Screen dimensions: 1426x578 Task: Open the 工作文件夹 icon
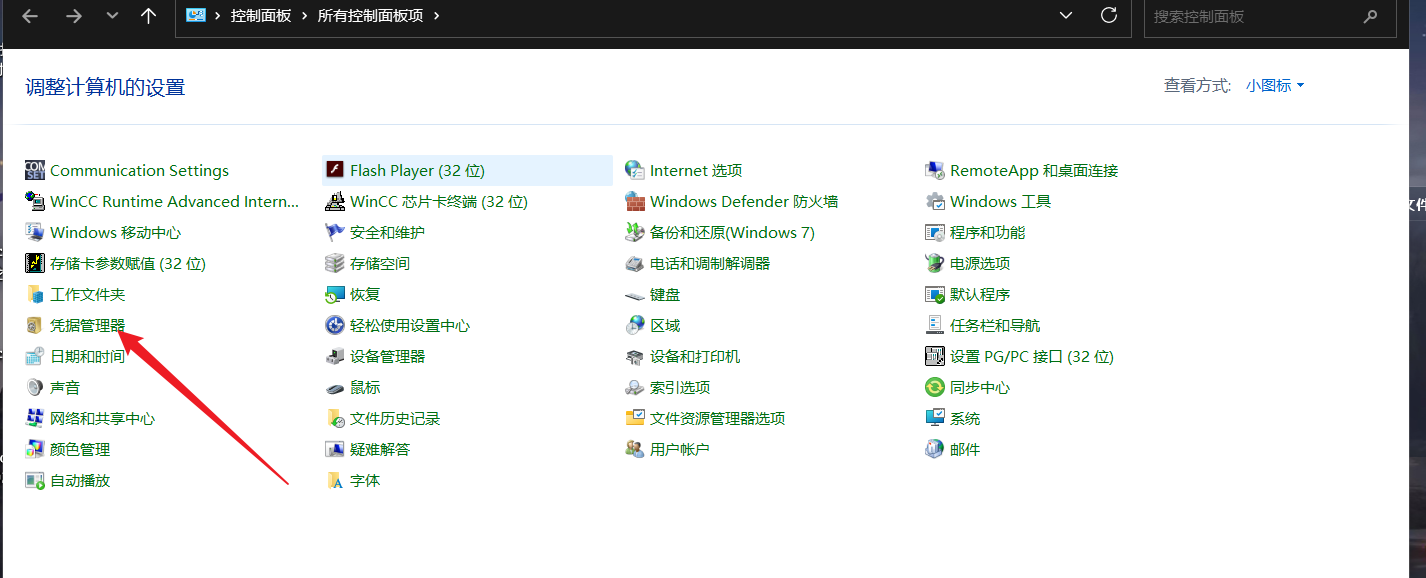click(35, 294)
